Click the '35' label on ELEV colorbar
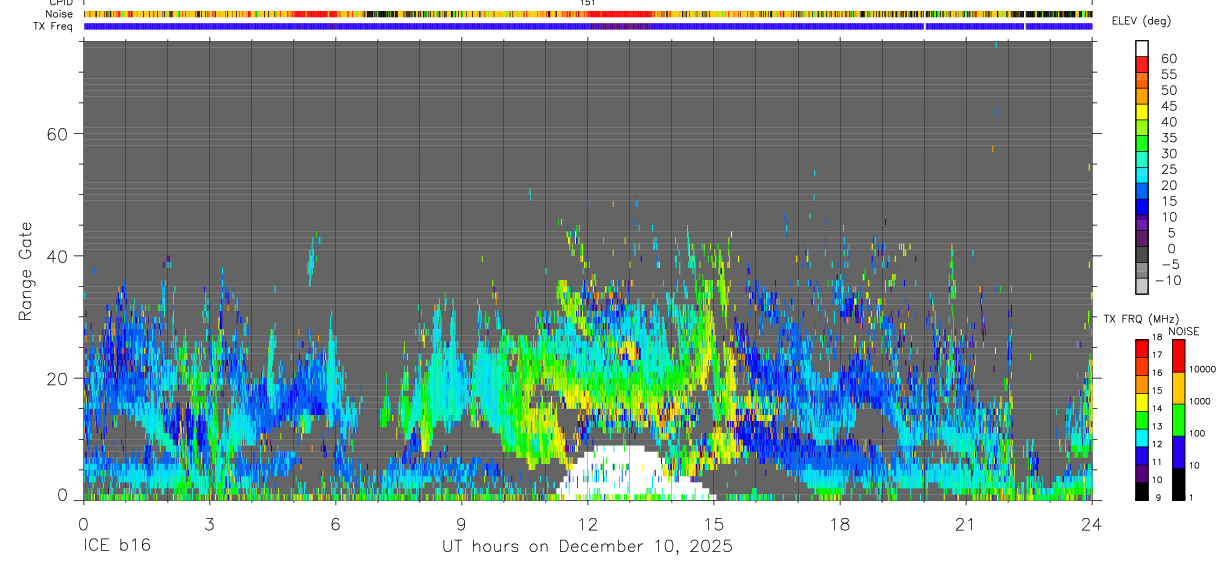The image size is (1228, 567). 1168,138
